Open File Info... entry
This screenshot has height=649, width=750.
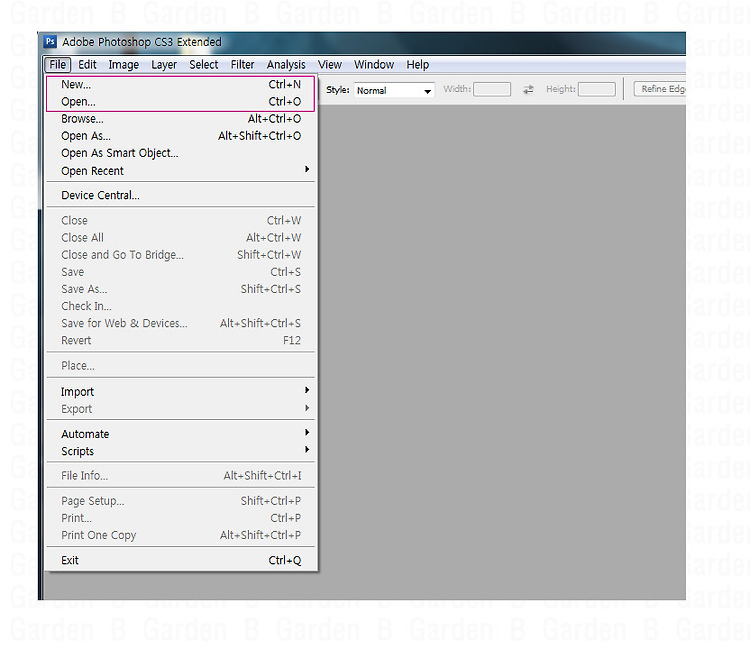[181, 476]
